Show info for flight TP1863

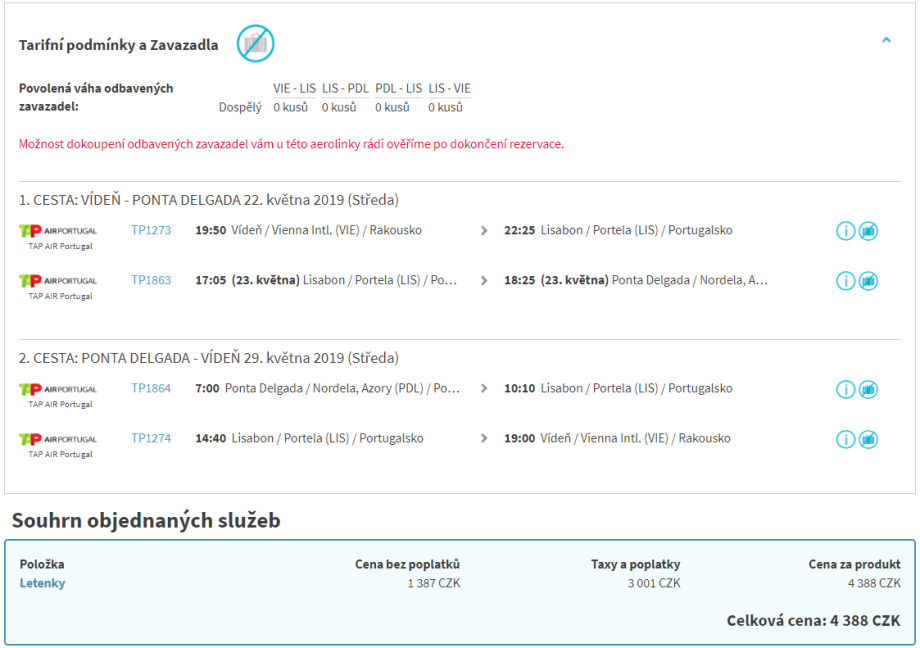pyautogui.click(x=845, y=281)
